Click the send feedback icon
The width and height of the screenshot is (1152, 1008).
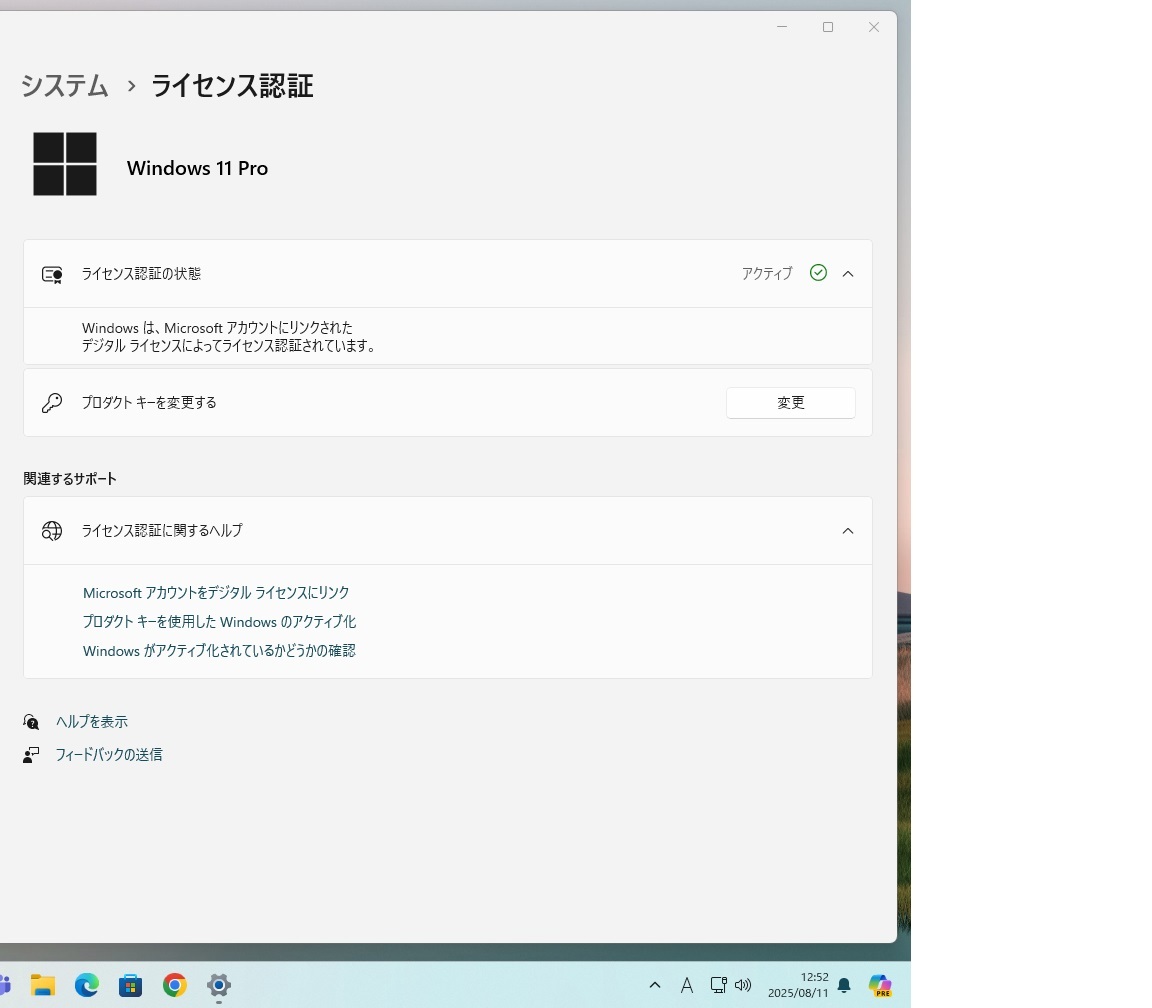[31, 755]
